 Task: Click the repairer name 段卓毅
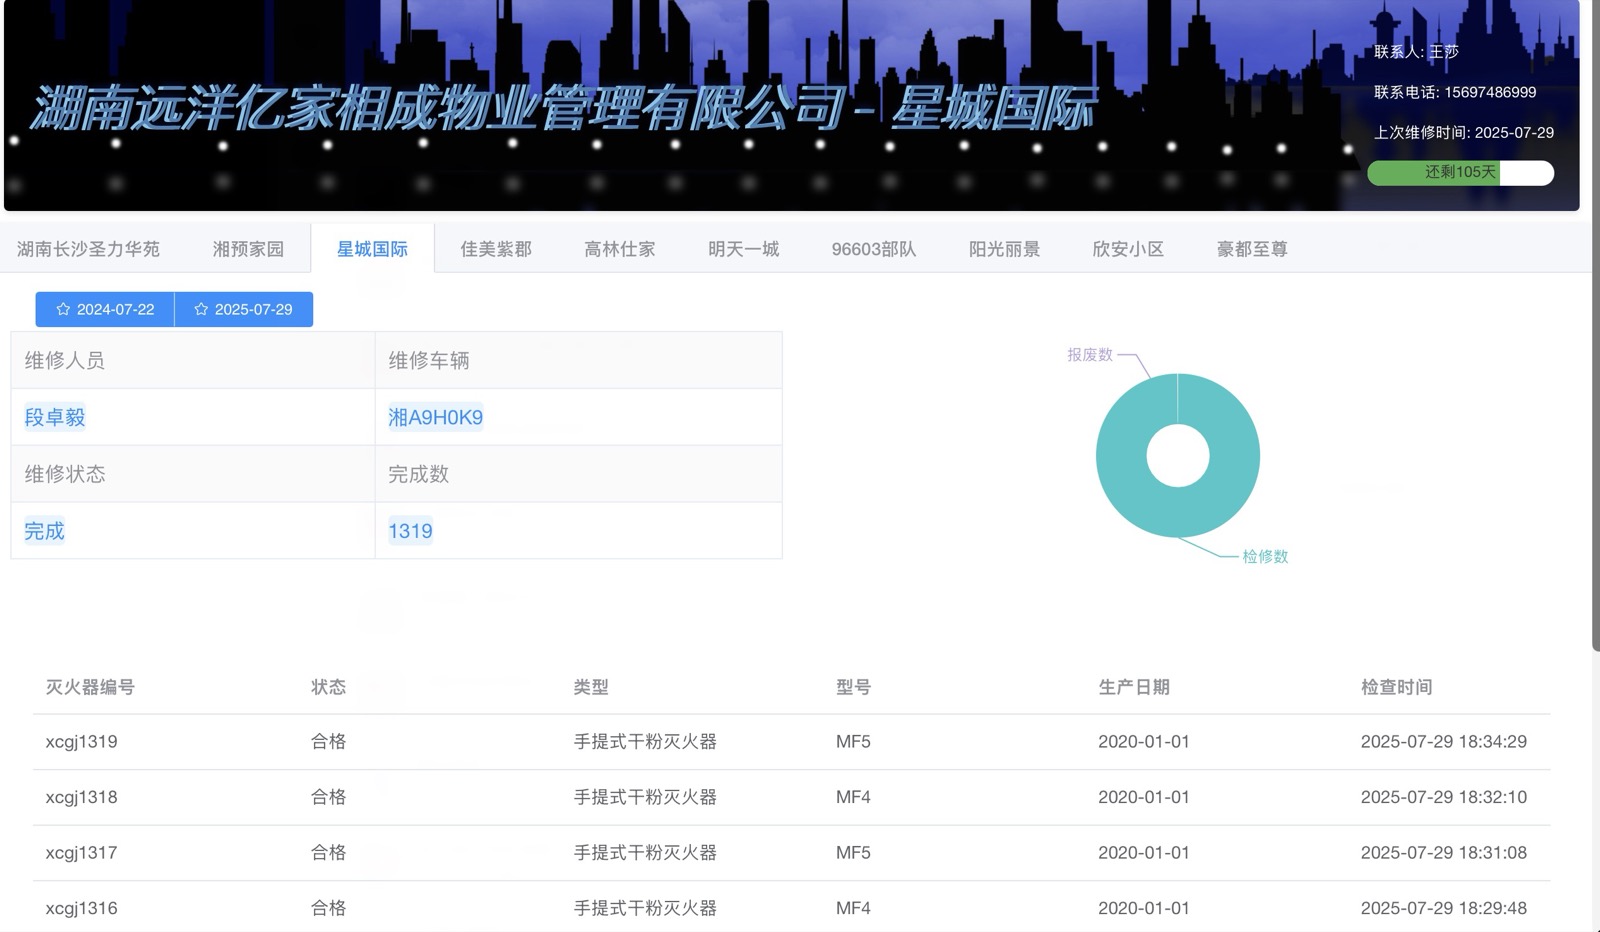click(55, 417)
